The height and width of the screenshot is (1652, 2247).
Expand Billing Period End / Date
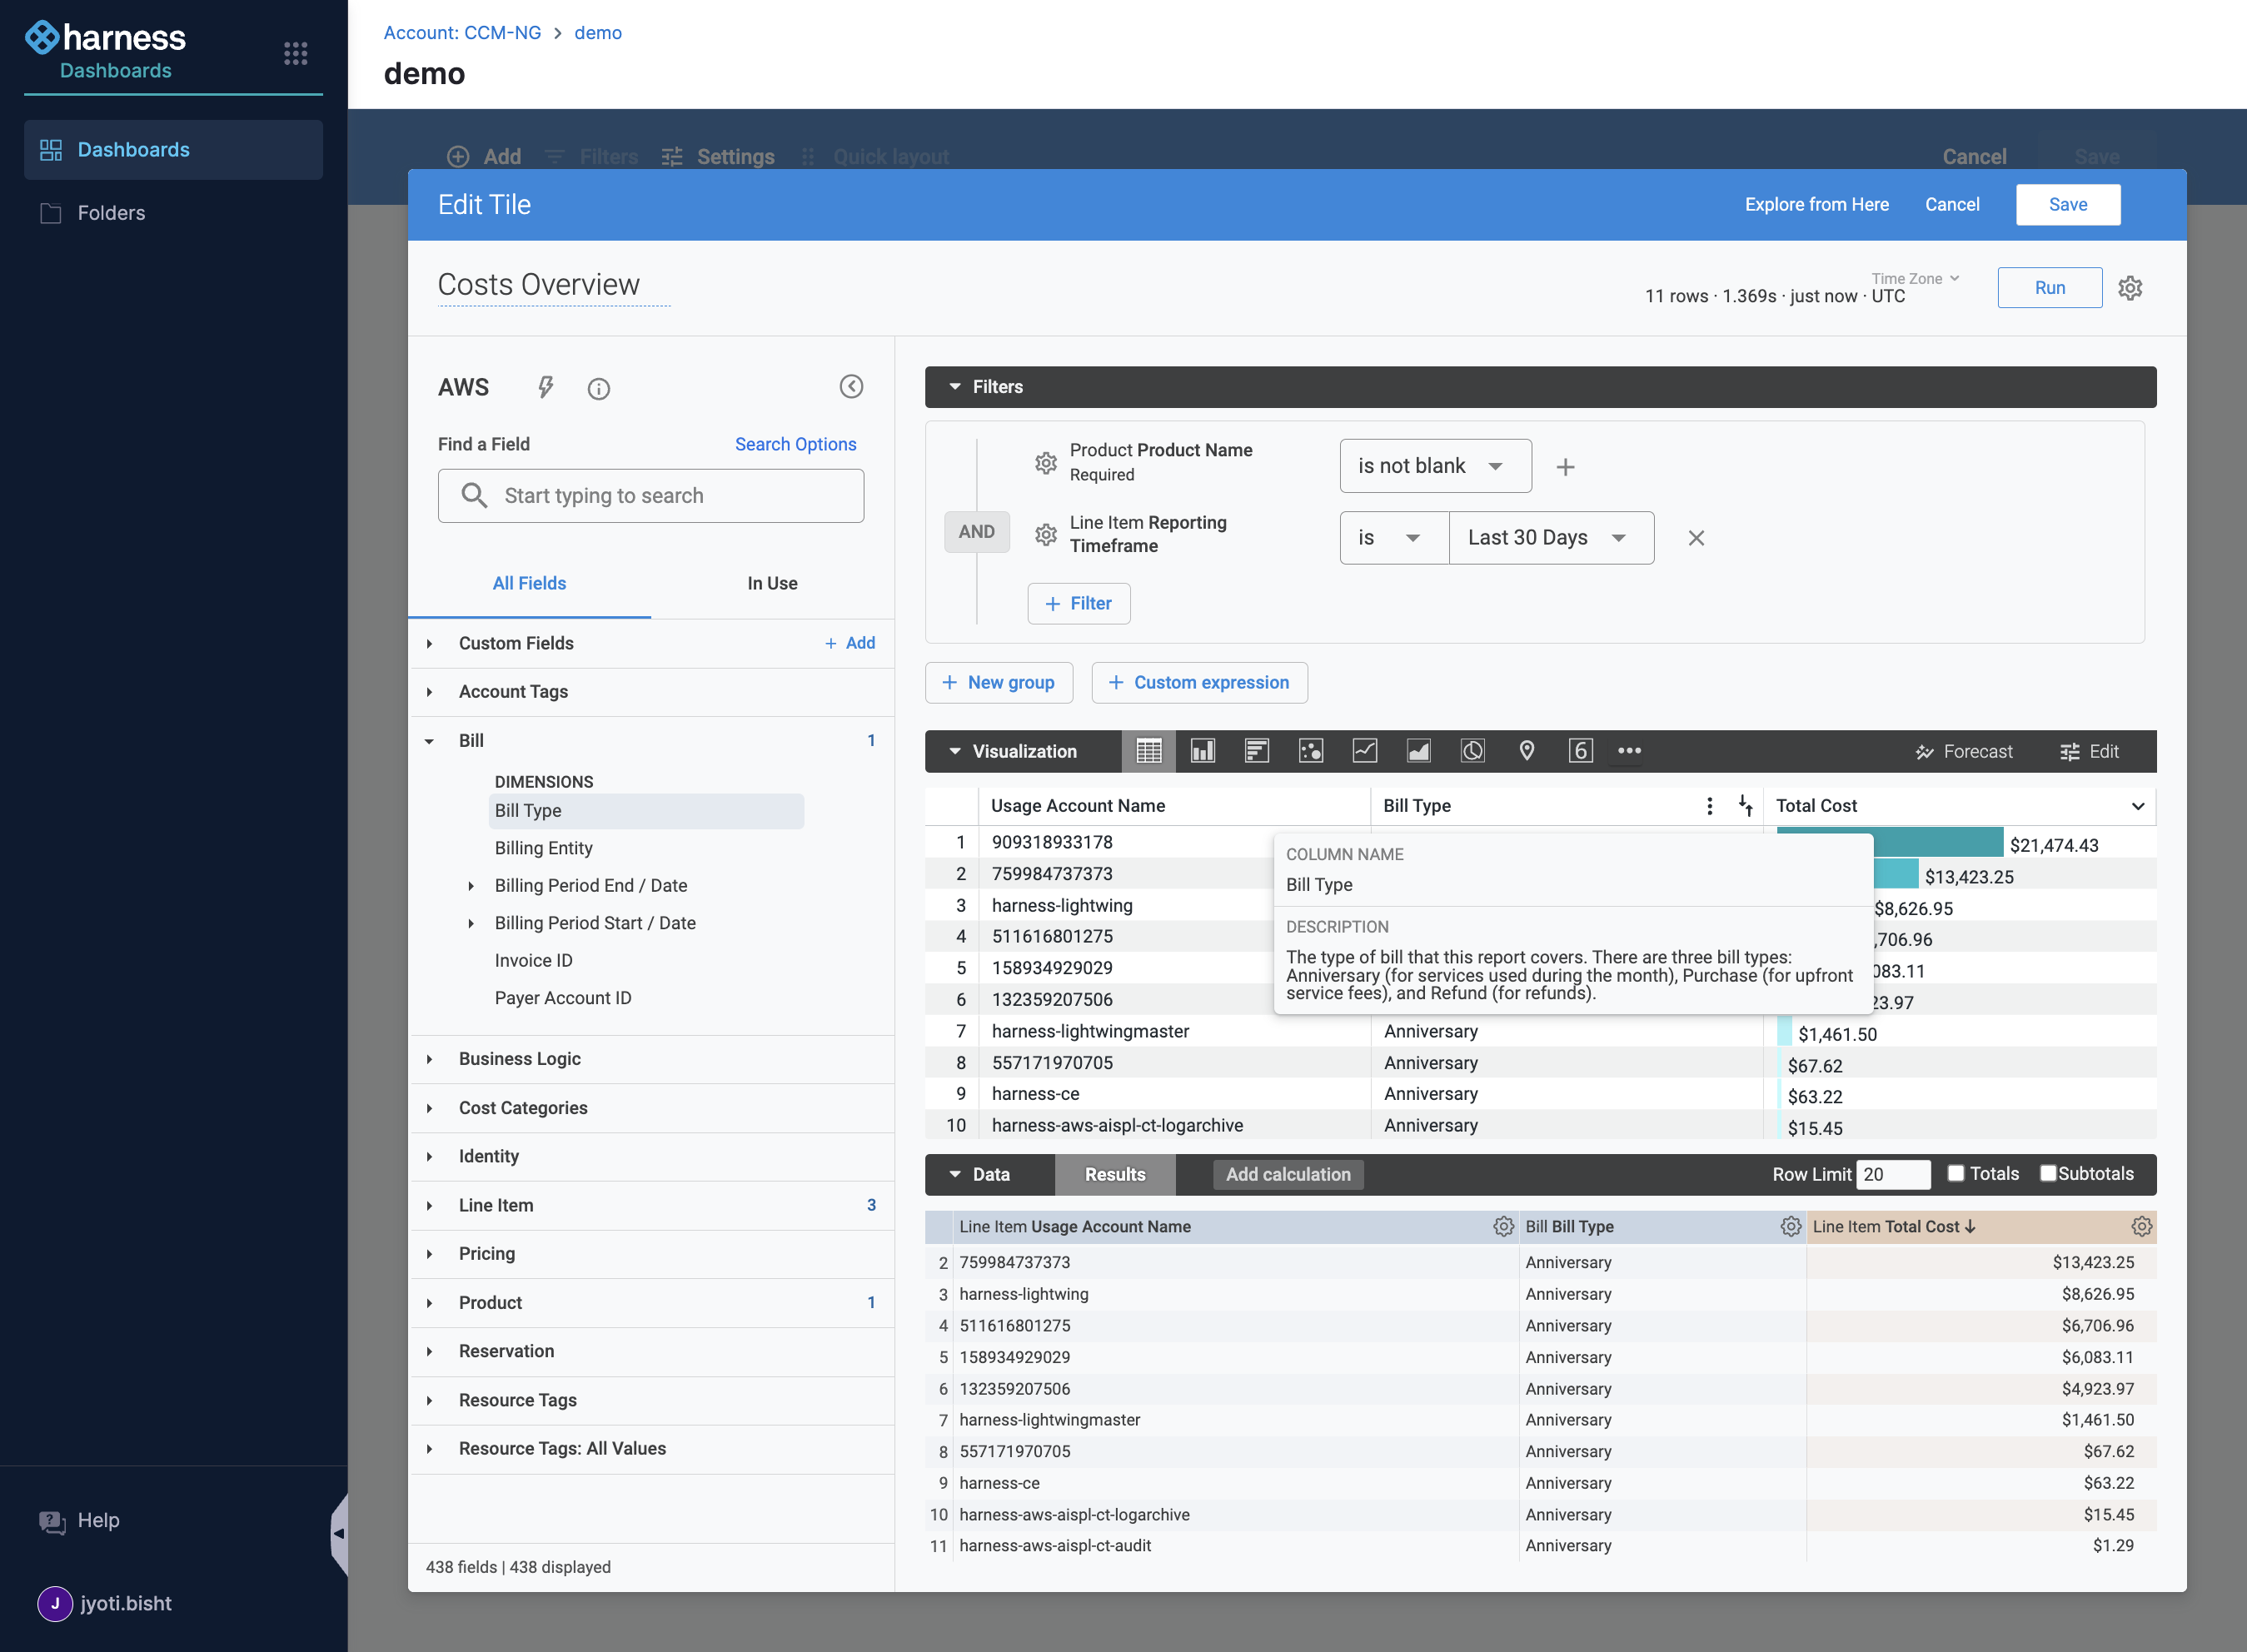coord(471,886)
